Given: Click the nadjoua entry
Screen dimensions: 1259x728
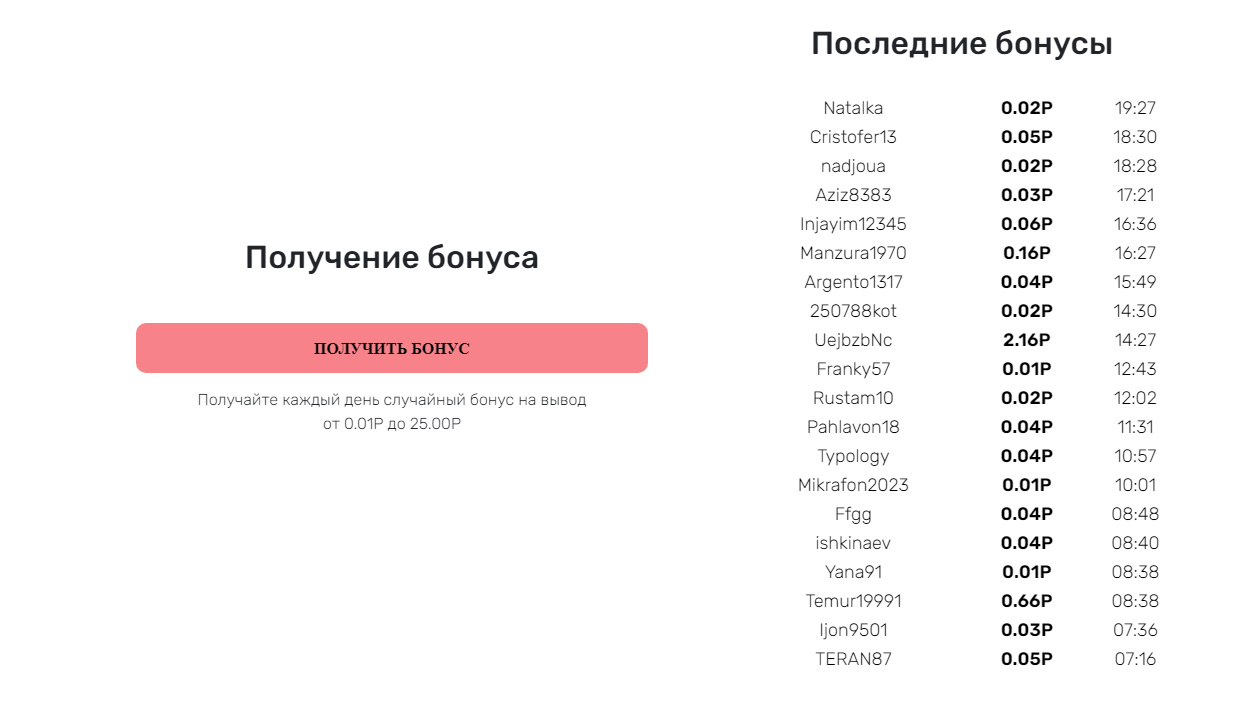Looking at the screenshot, I should point(853,166).
